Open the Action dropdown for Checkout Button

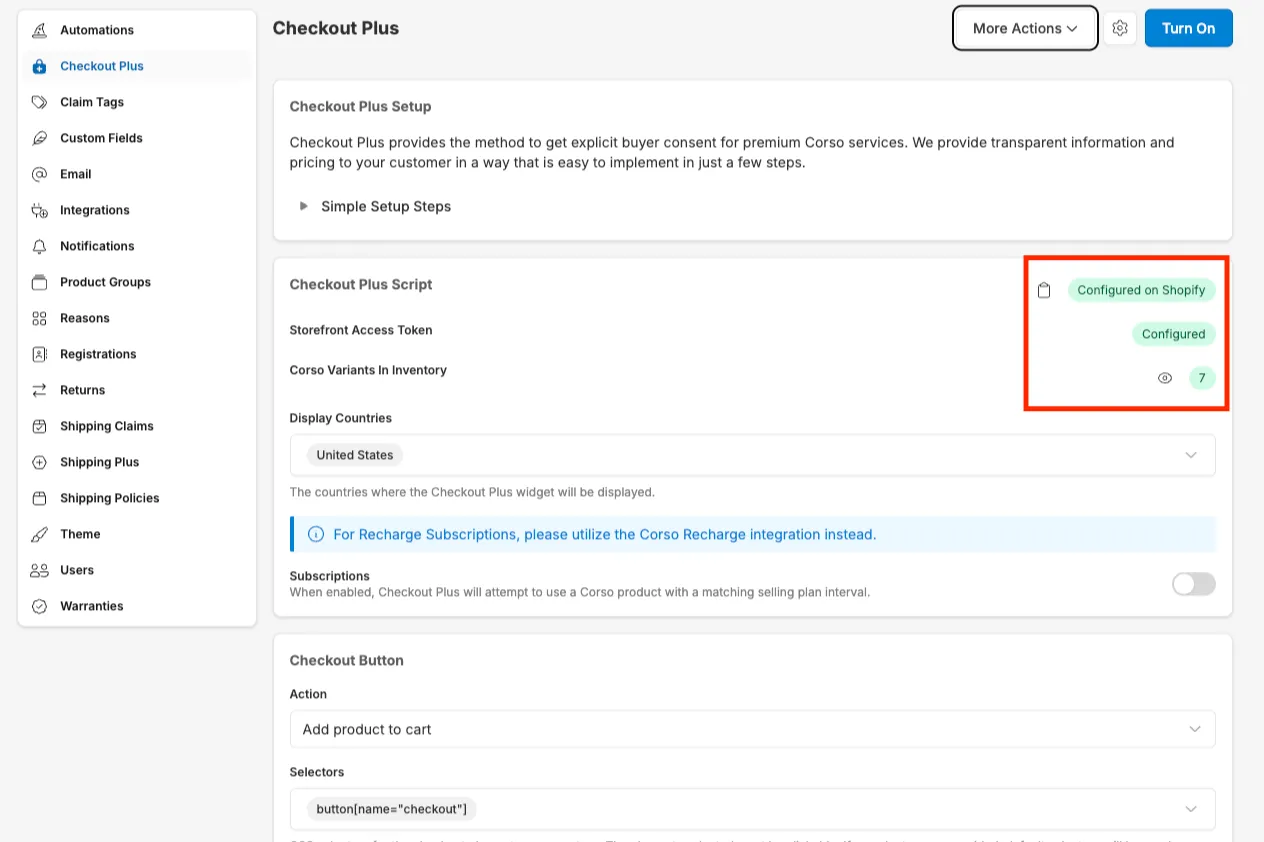click(x=1194, y=729)
